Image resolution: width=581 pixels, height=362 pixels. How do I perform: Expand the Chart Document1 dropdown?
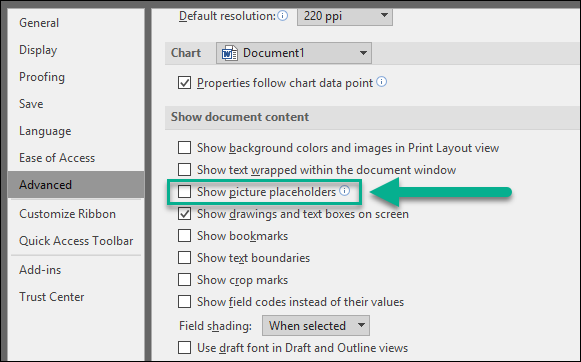tap(294, 53)
